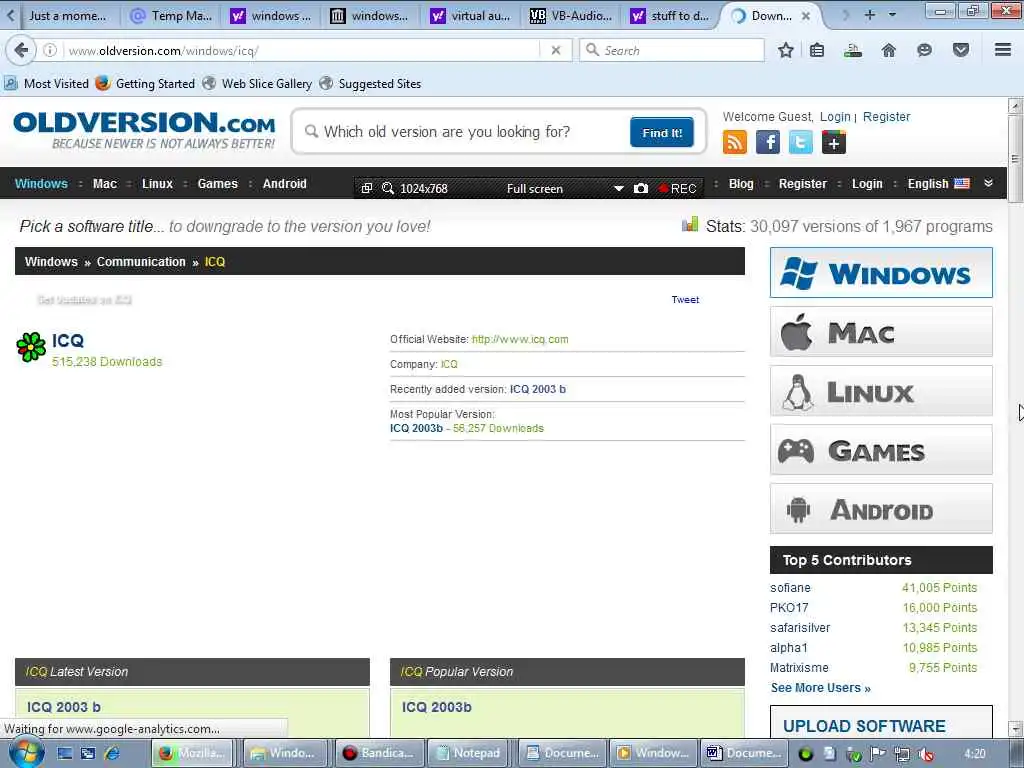
Task: Open the Web Slice Gallery bookmark
Action: click(257, 84)
